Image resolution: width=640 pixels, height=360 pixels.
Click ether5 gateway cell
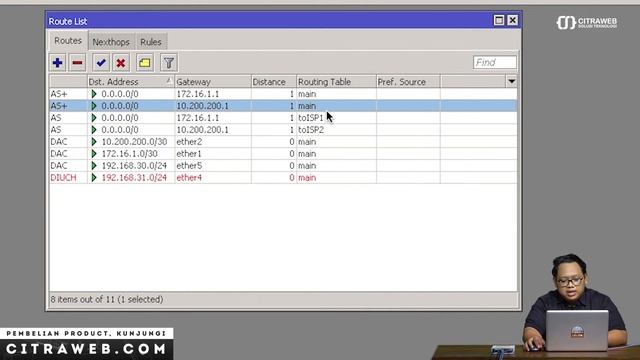click(213, 165)
